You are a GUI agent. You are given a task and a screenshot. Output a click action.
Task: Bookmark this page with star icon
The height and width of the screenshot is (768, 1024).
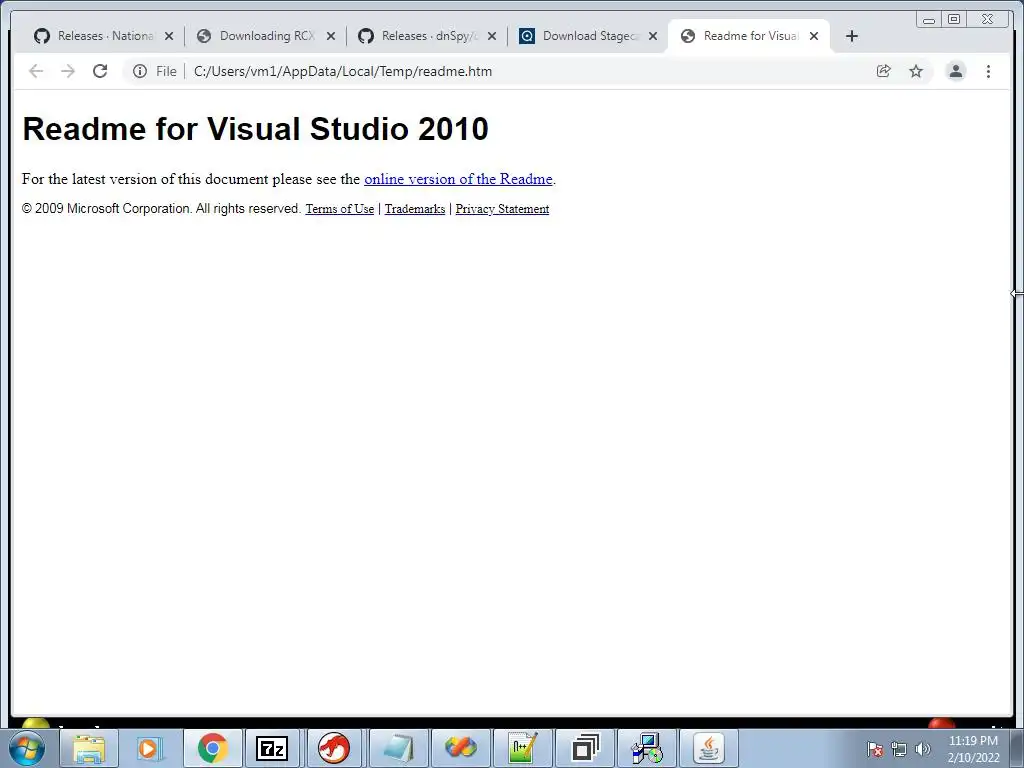pos(916,71)
